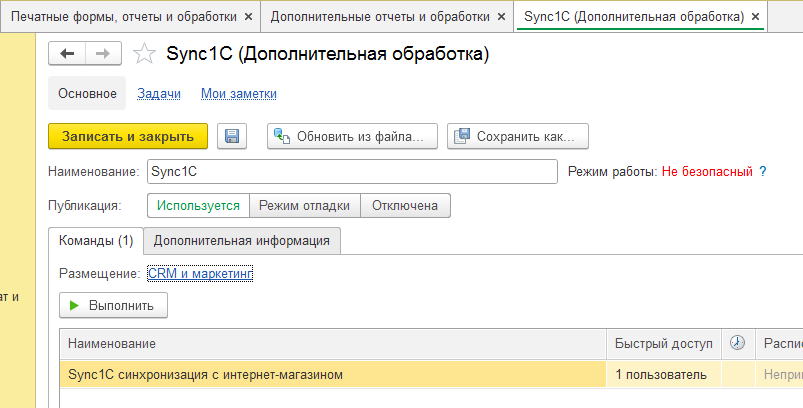Close the Дополнительные отчеты и обработки tab
Viewport: 803px width, 408px height.
coord(500,17)
